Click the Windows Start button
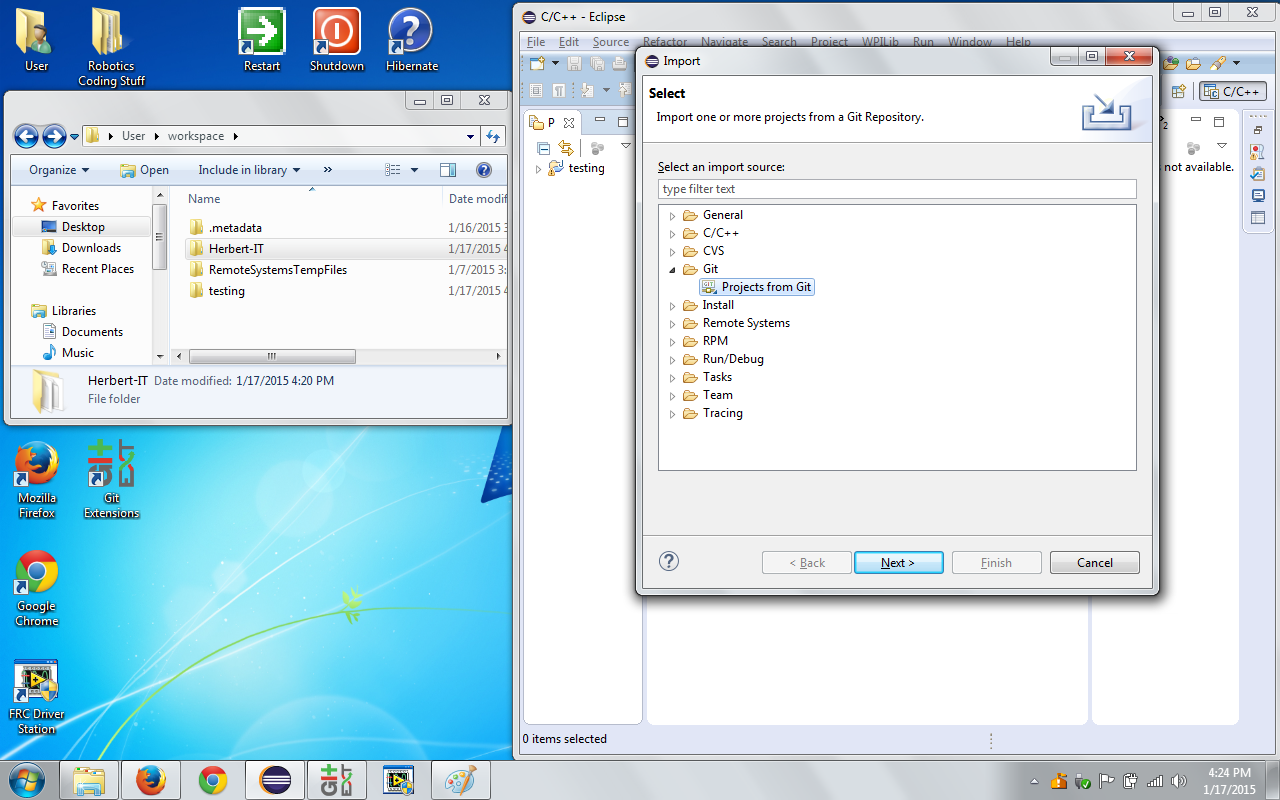 click(x=27, y=779)
